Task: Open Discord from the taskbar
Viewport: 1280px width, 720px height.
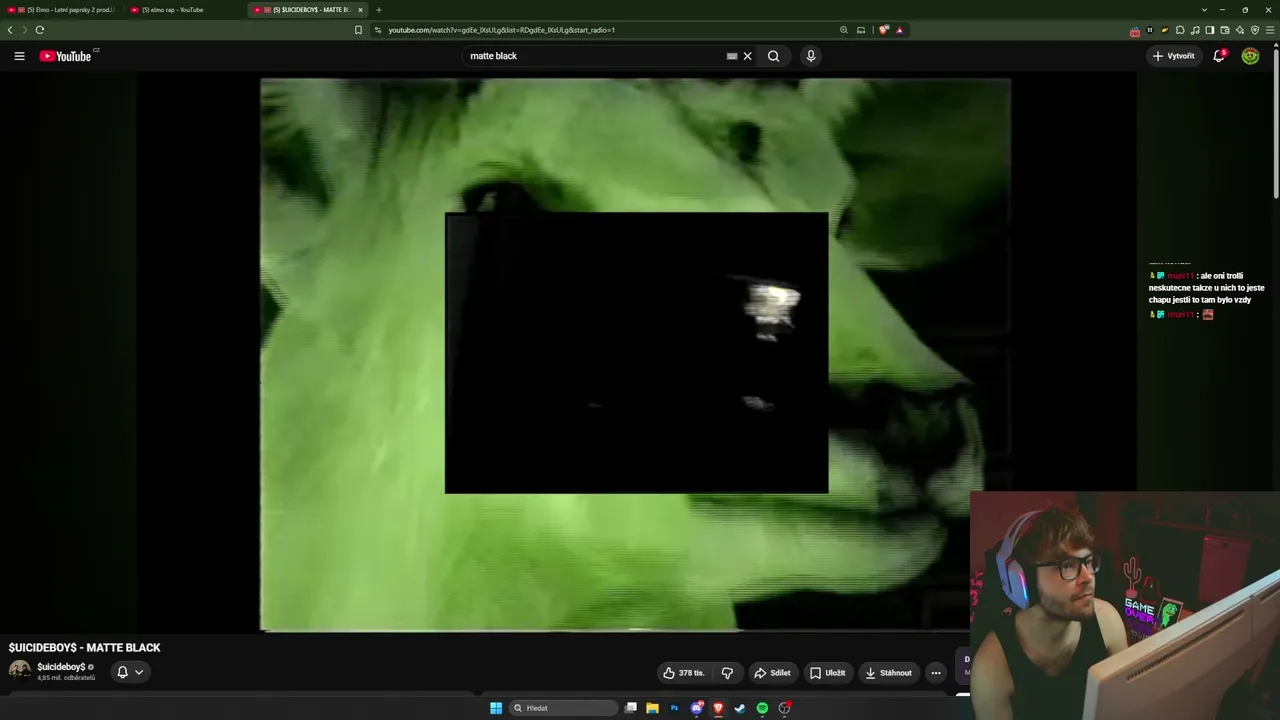Action: pyautogui.click(x=697, y=708)
